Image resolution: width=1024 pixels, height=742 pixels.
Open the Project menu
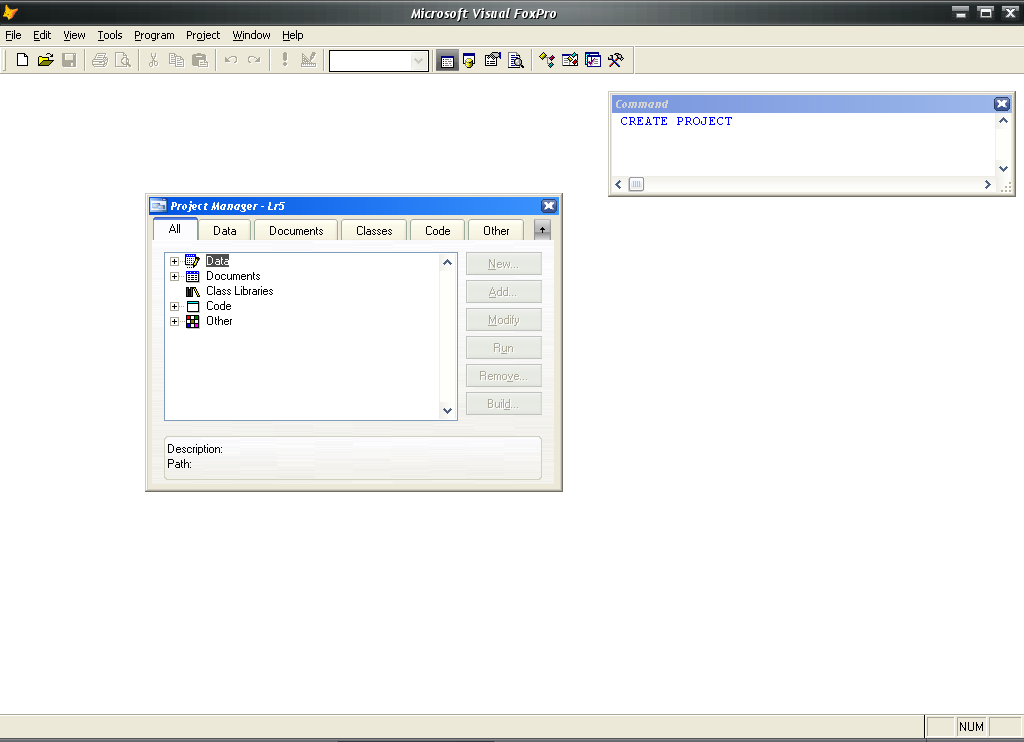(202, 35)
